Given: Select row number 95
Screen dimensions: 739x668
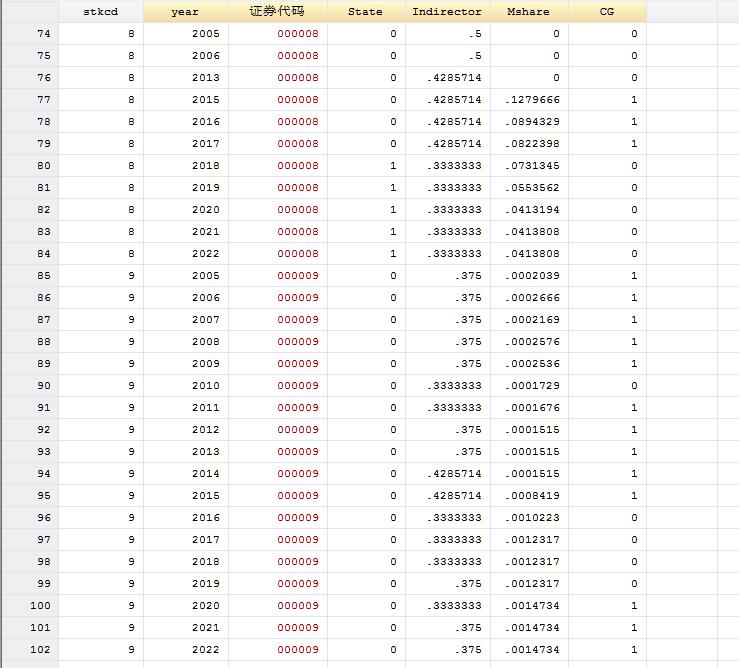Looking at the screenshot, I should click(30, 495).
